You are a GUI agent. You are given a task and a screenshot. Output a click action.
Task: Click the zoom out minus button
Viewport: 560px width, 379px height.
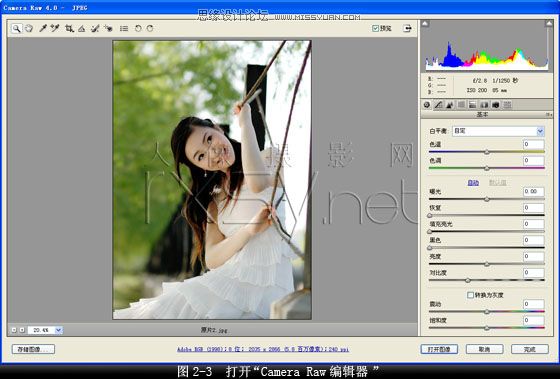pyautogui.click(x=14, y=330)
